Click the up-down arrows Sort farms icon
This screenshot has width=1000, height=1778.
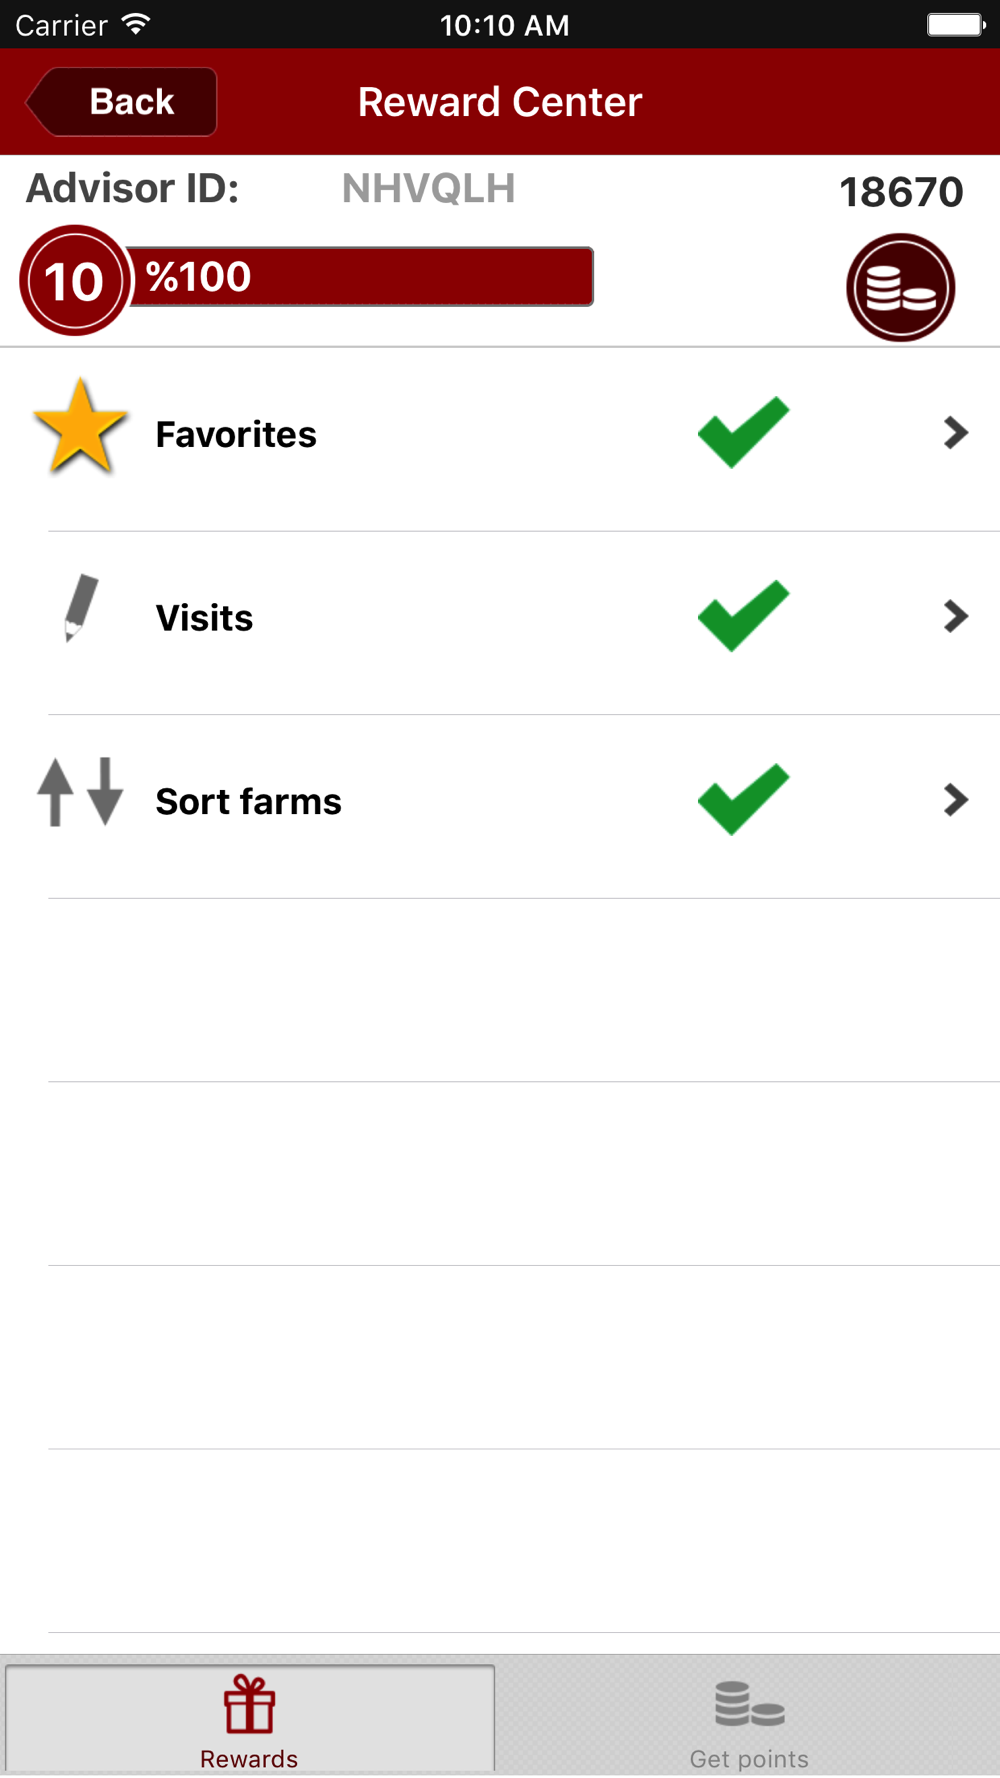coord(80,792)
